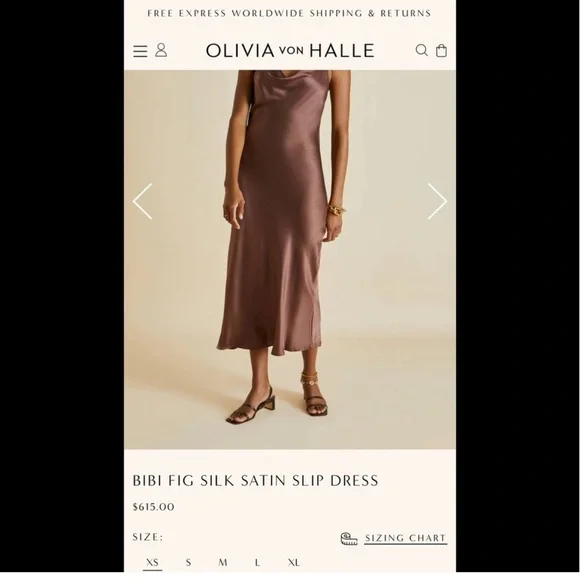The width and height of the screenshot is (580, 580).
Task: Click the measuring tape sizing icon
Action: 349,539
